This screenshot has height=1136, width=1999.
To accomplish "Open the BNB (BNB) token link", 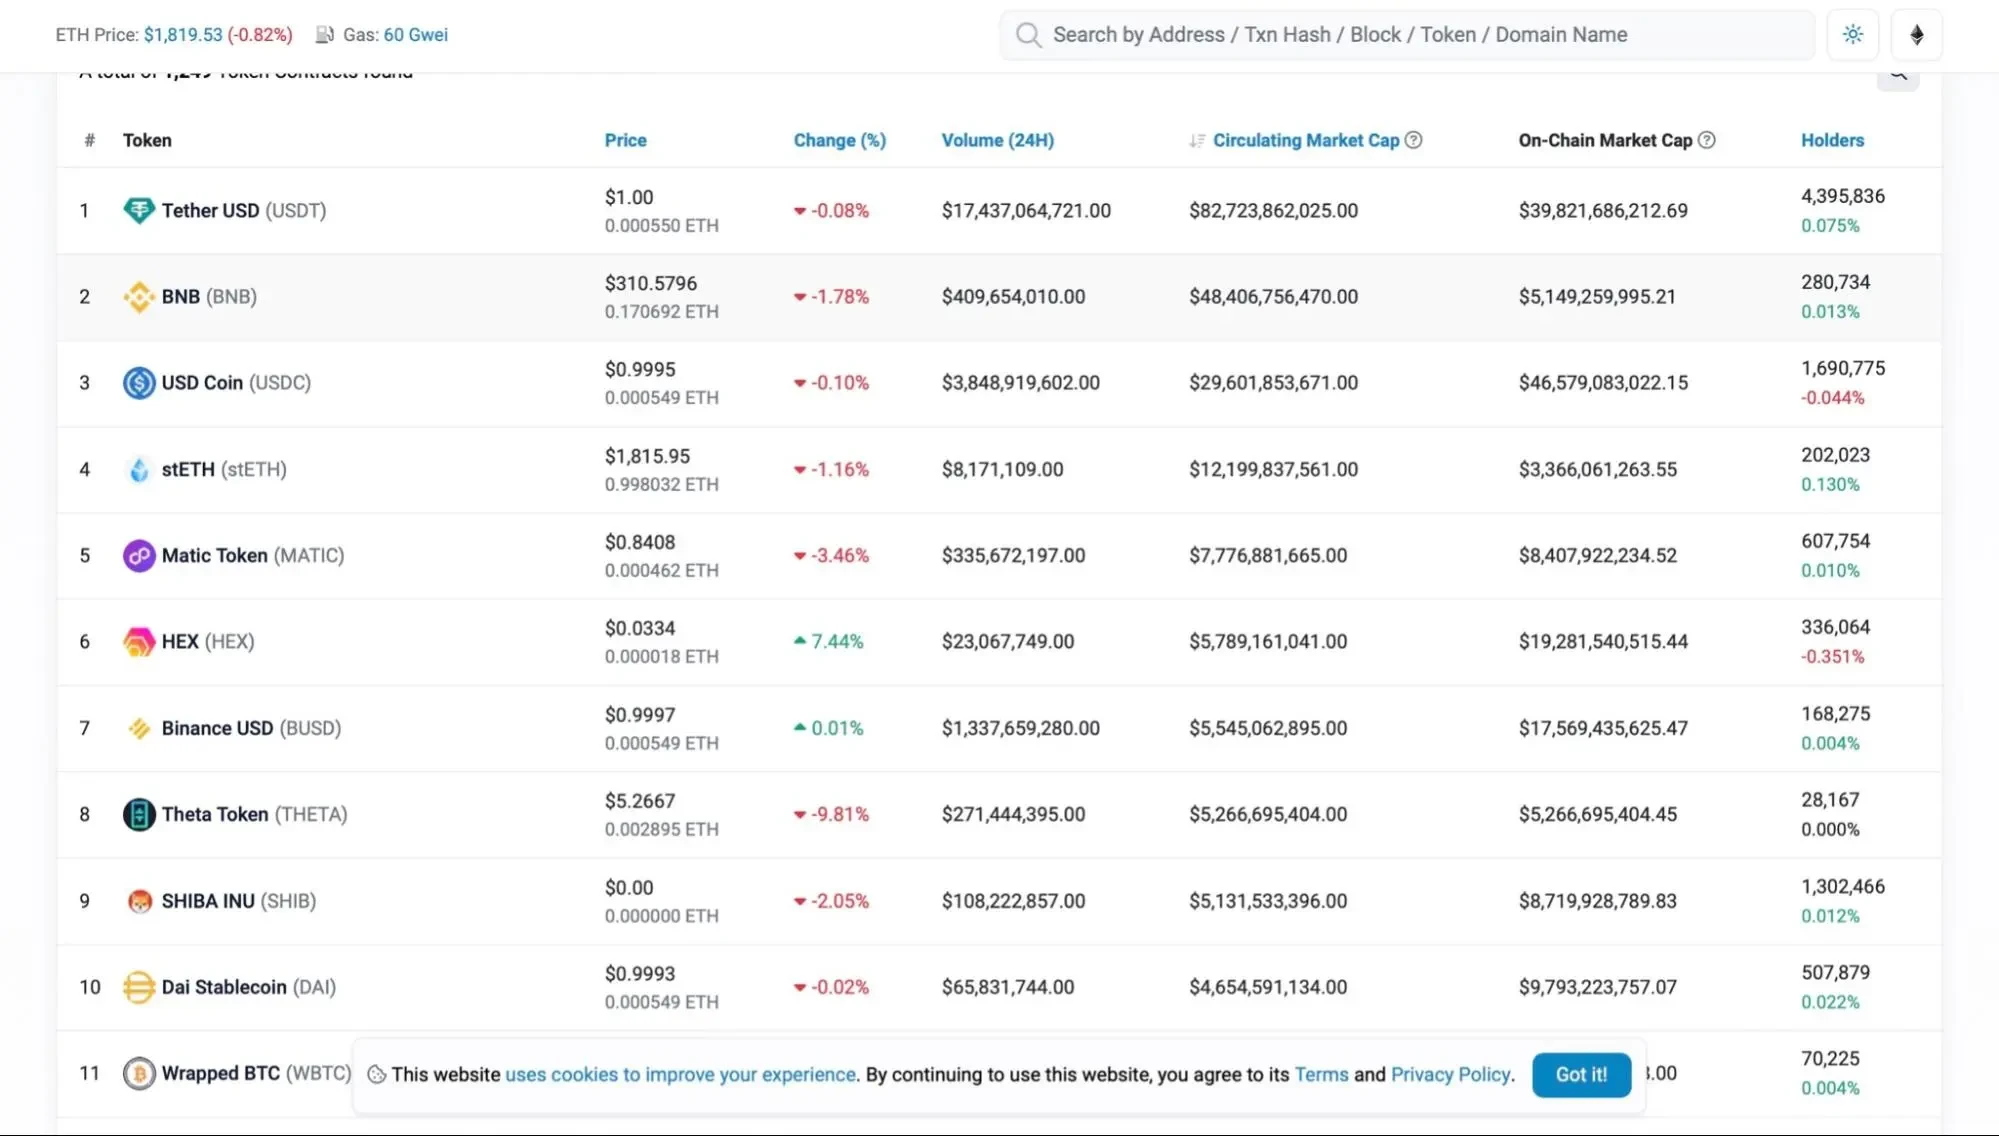I will 209,297.
